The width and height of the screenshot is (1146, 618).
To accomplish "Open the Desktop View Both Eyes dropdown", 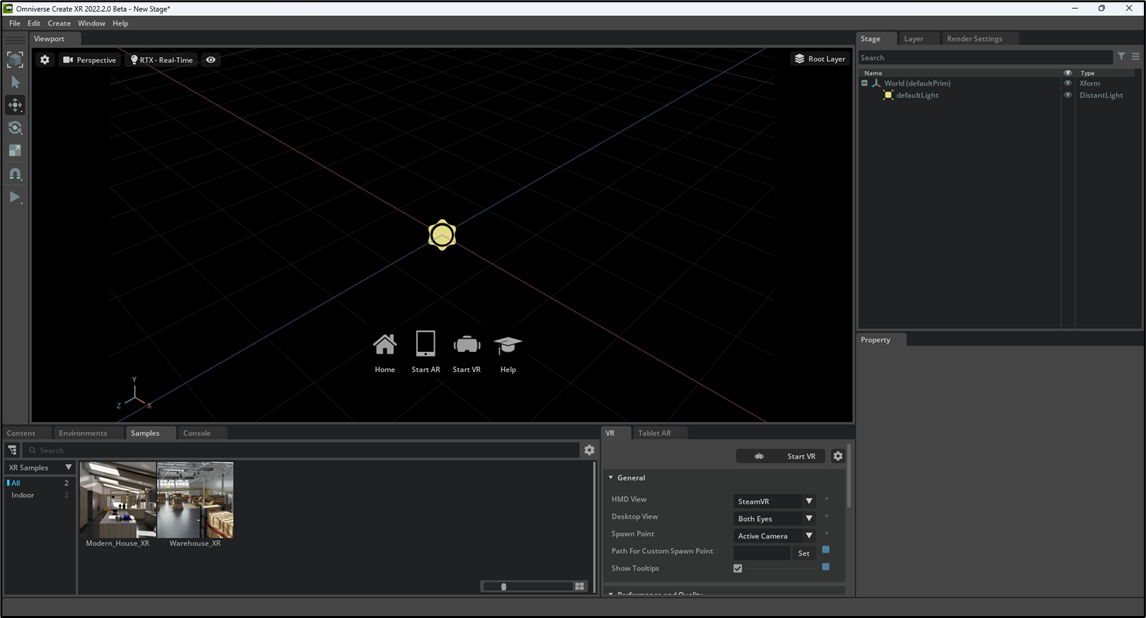I will click(x=775, y=519).
